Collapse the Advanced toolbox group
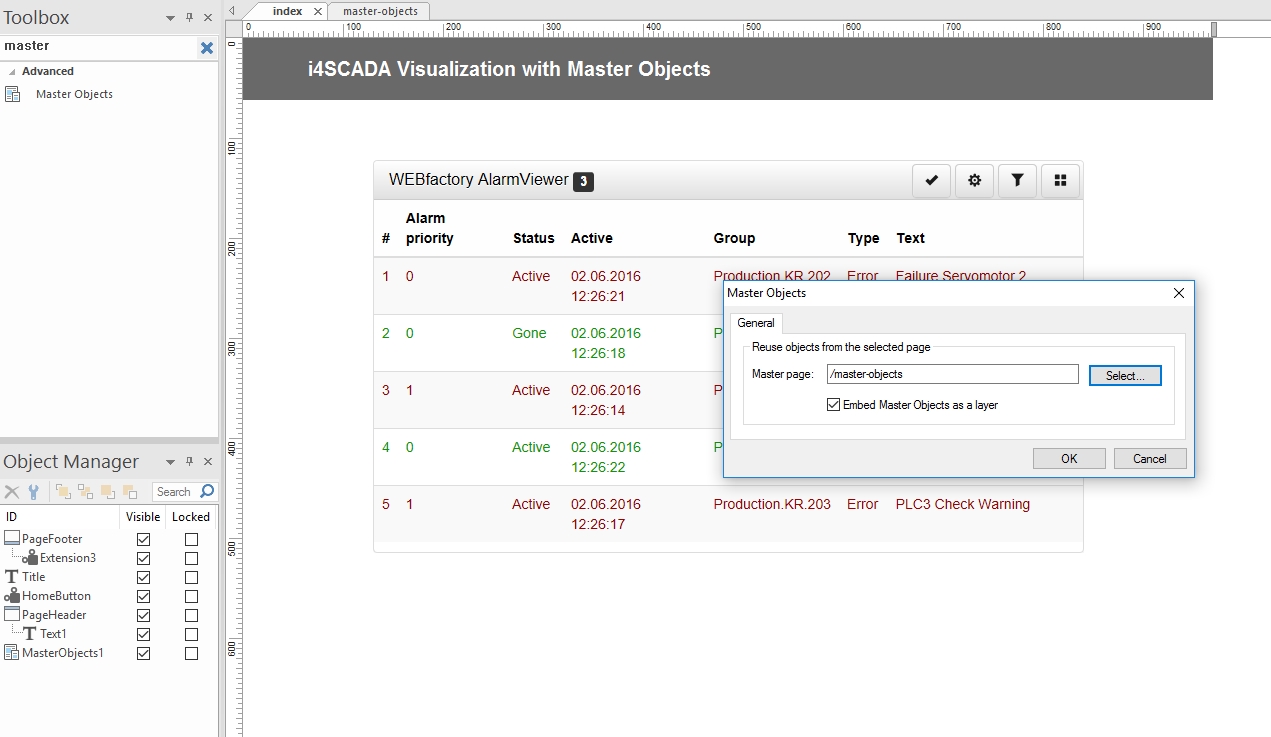This screenshot has height=737, width=1271. [x=12, y=72]
